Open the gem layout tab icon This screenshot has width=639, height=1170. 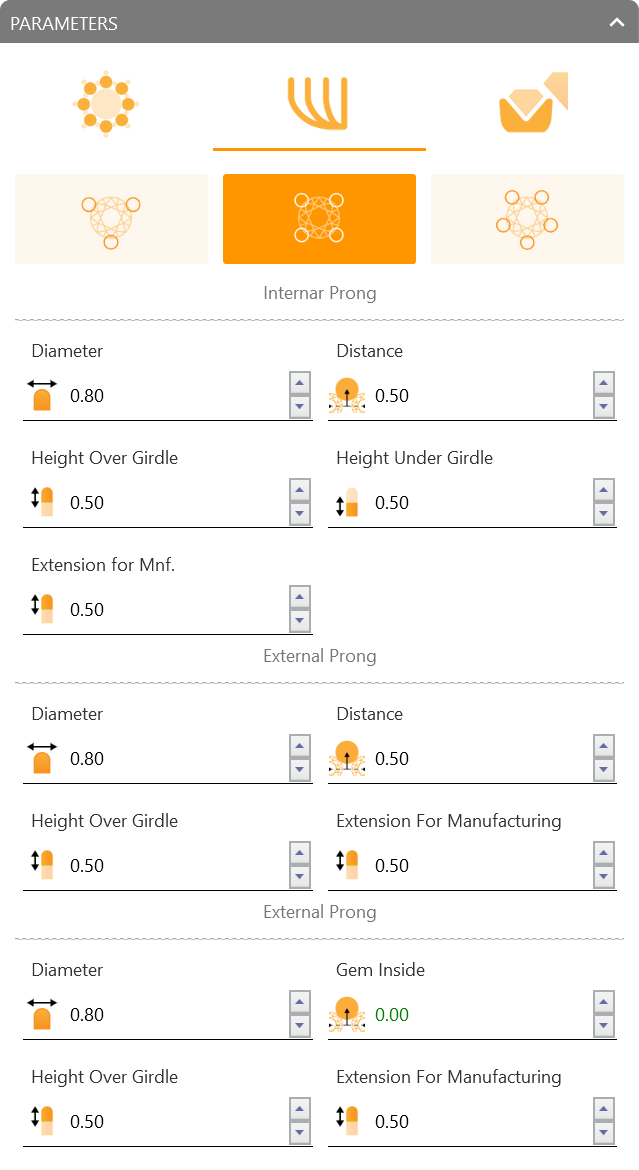pos(106,104)
